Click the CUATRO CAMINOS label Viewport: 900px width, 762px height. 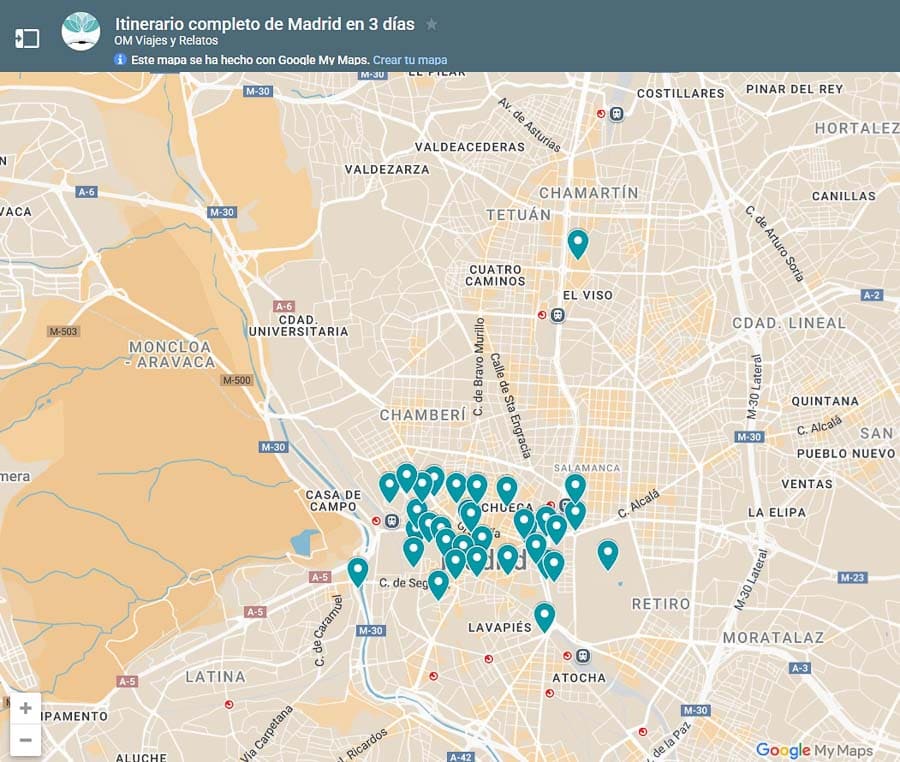[x=495, y=275]
